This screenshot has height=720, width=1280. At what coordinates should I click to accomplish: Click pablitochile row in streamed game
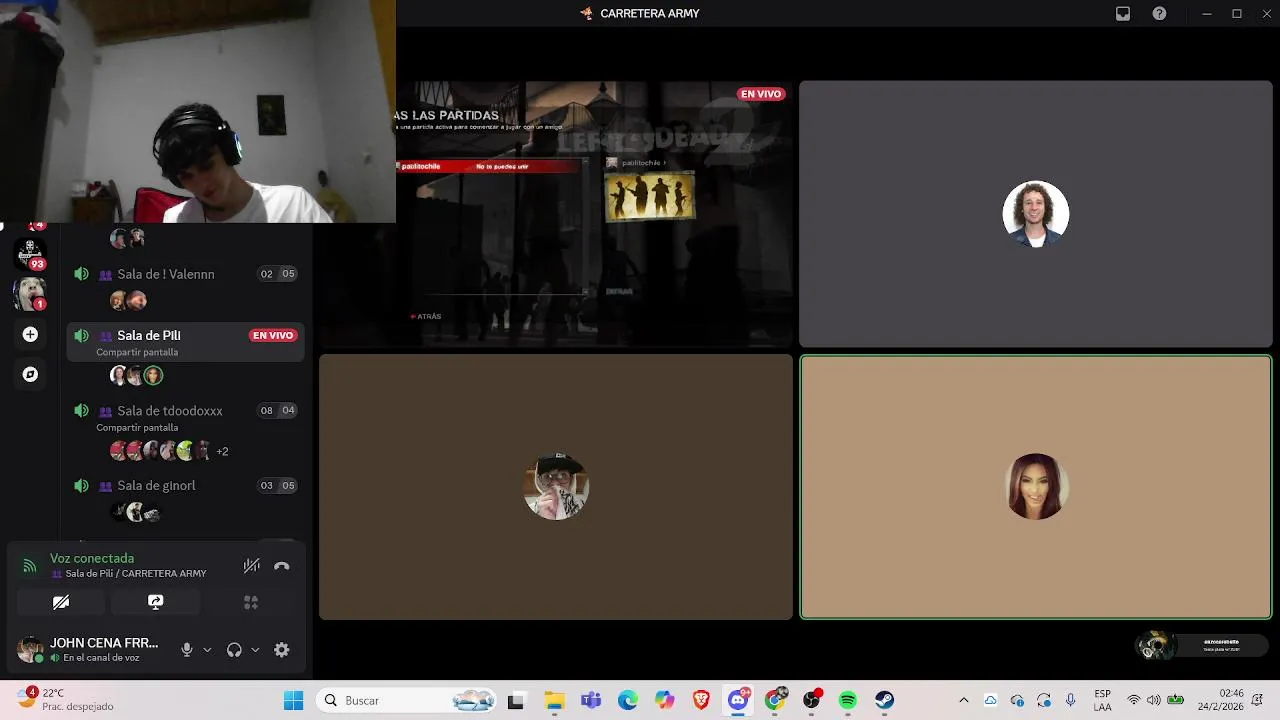click(x=488, y=166)
